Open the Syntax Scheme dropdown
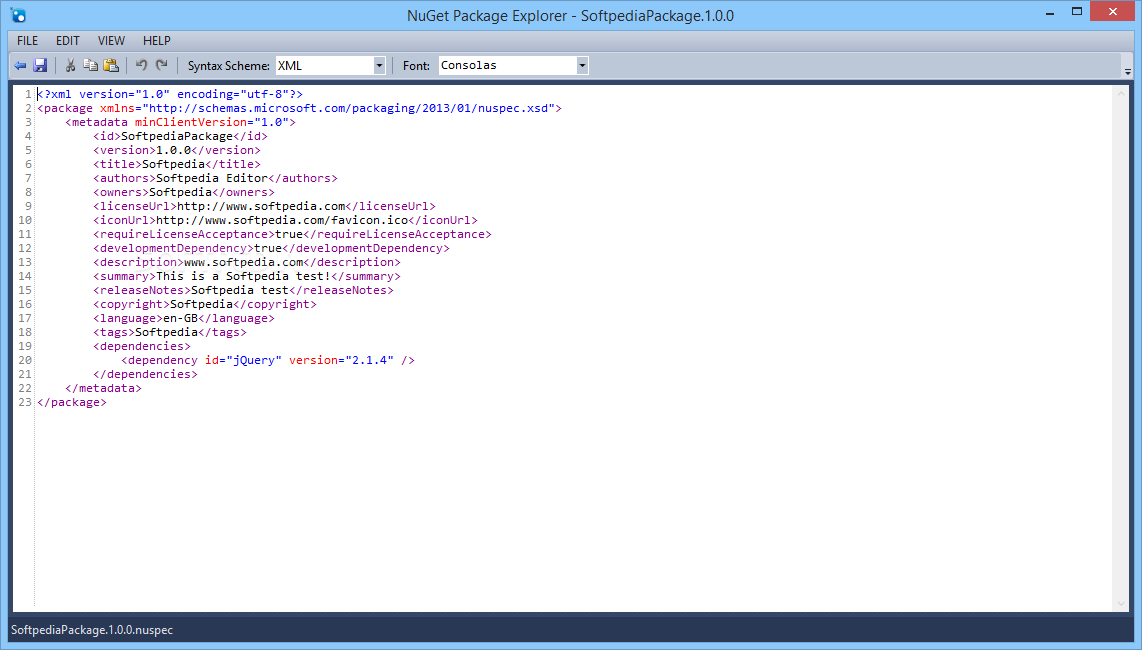The height and width of the screenshot is (650, 1142). click(x=379, y=66)
